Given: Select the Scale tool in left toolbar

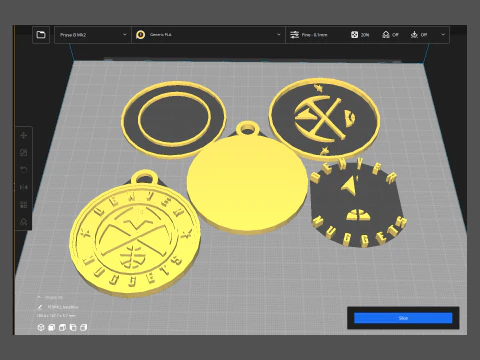Looking at the screenshot, I should pyautogui.click(x=24, y=153).
